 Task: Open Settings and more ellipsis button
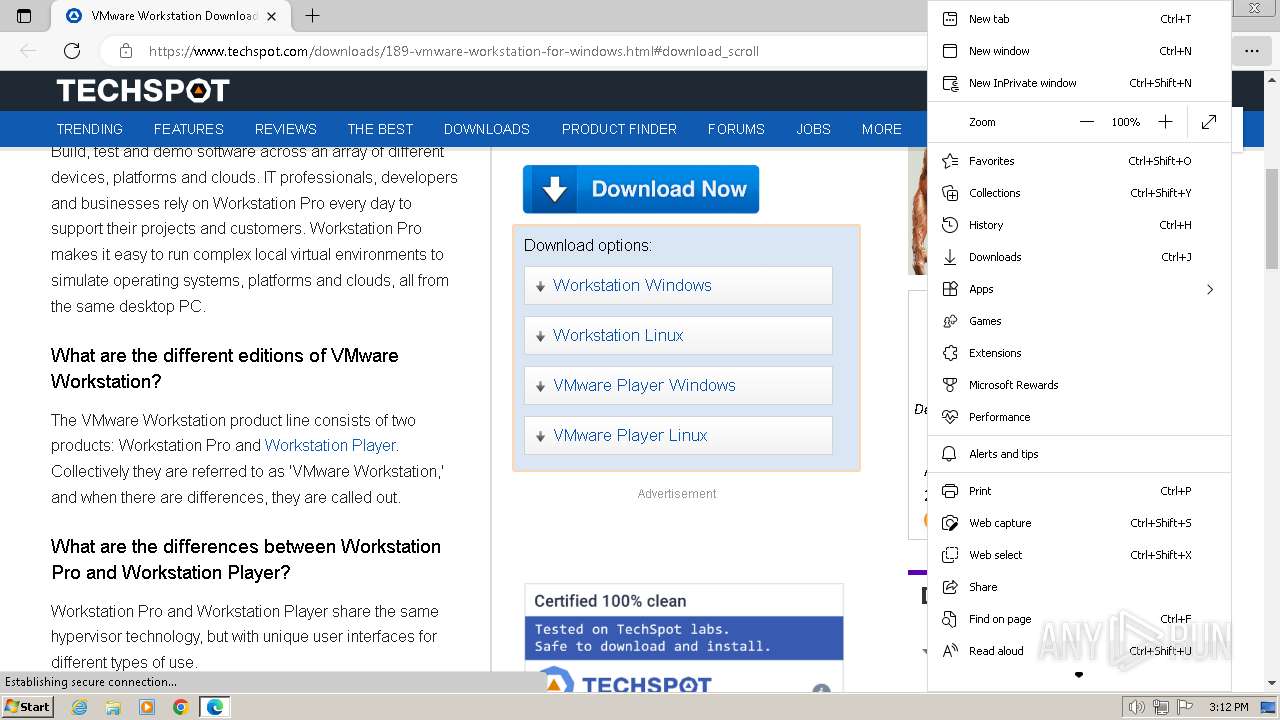(1252, 51)
